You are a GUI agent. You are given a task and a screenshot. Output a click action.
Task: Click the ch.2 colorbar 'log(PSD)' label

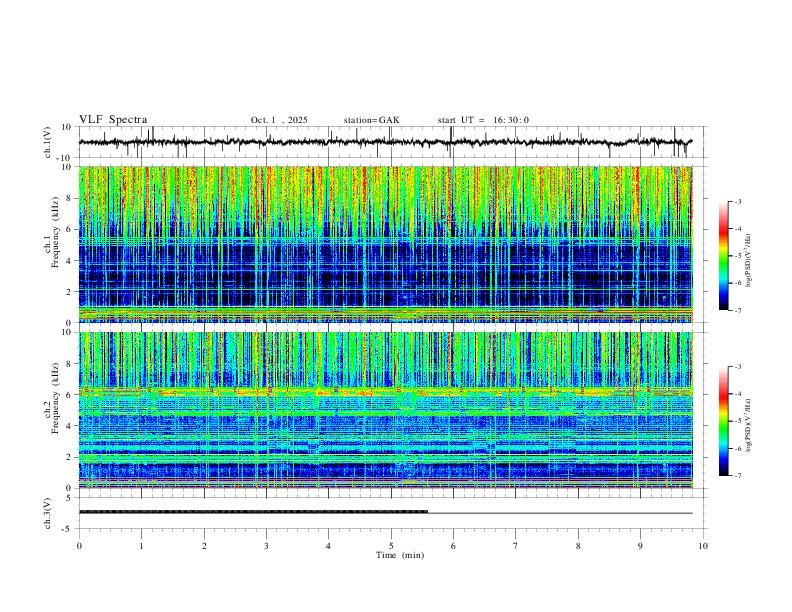pos(748,426)
